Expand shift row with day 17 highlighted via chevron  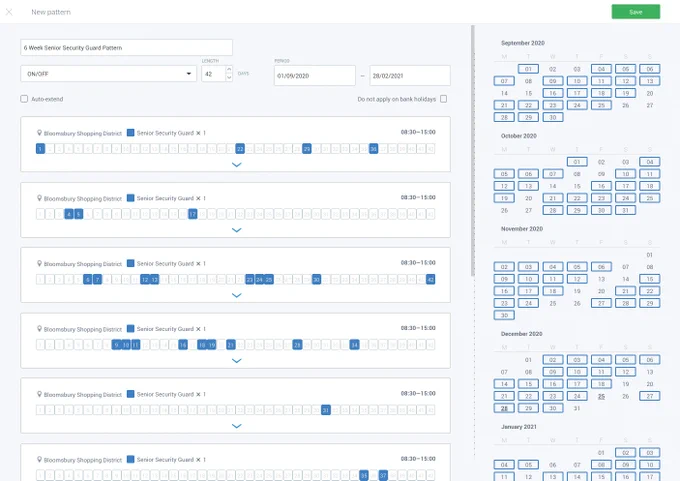(x=236, y=230)
